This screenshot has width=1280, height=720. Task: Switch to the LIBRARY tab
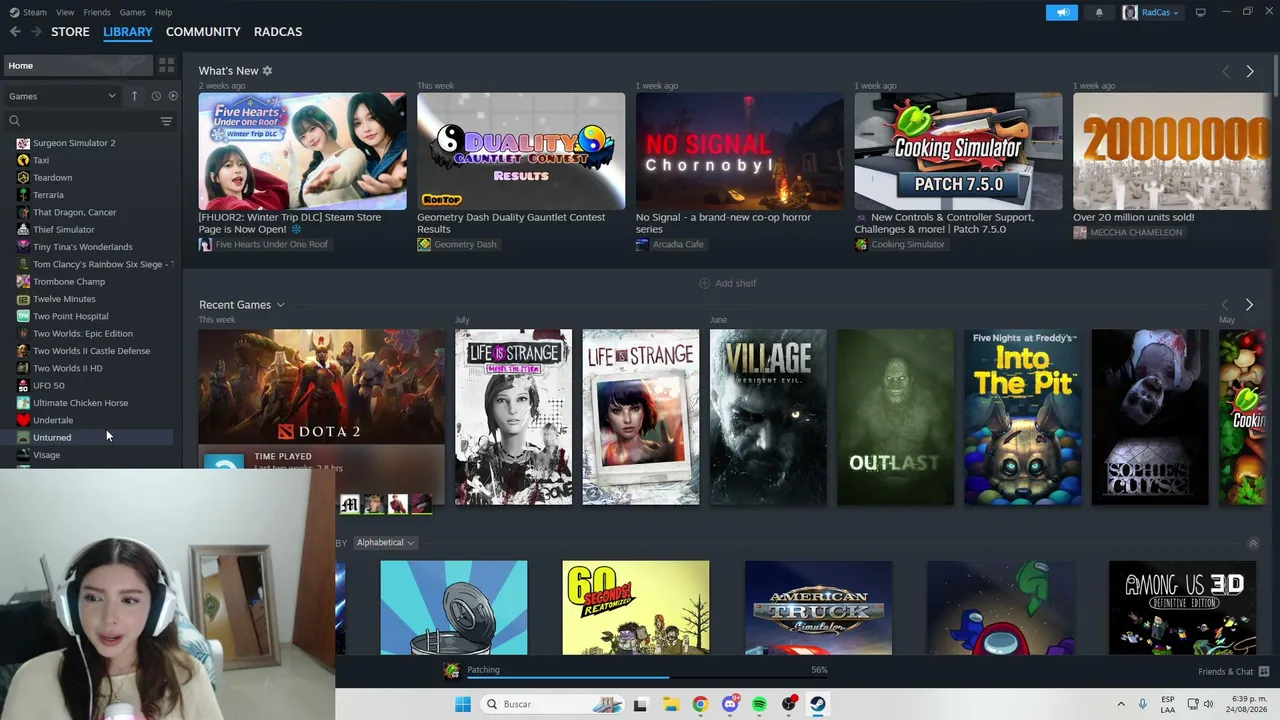coord(128,32)
